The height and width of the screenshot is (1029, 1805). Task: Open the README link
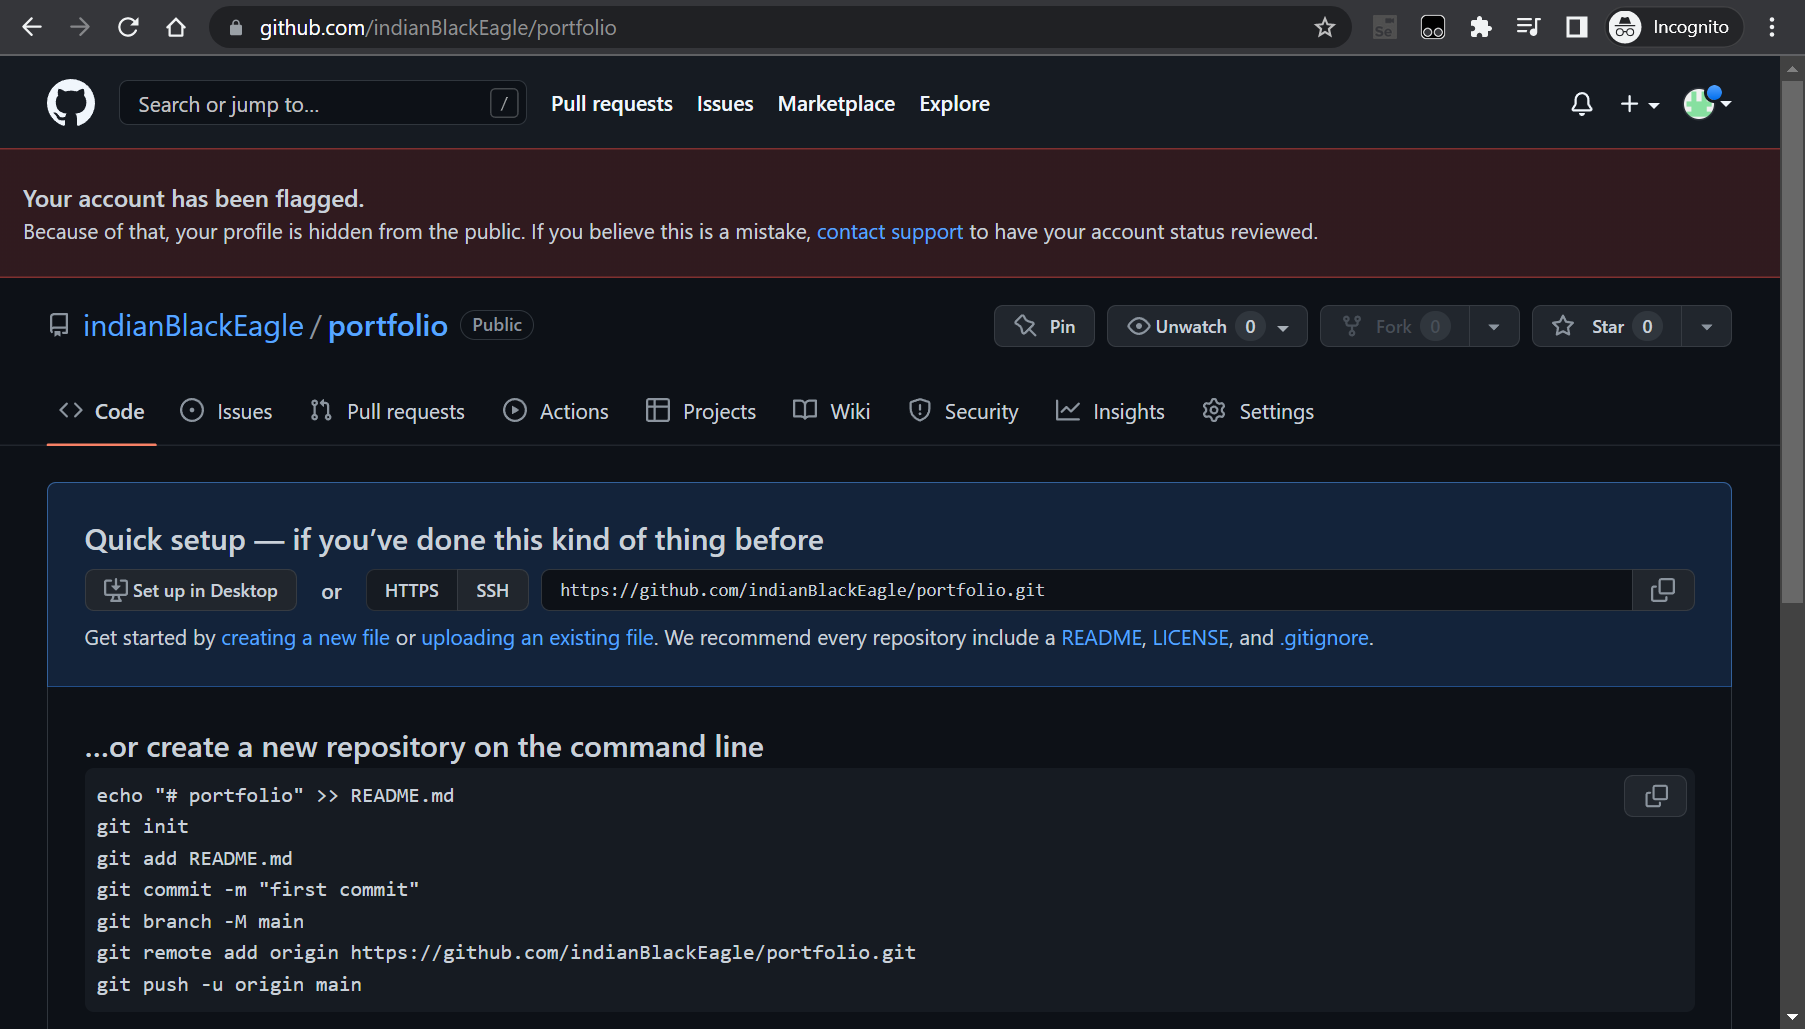pyautogui.click(x=1101, y=638)
